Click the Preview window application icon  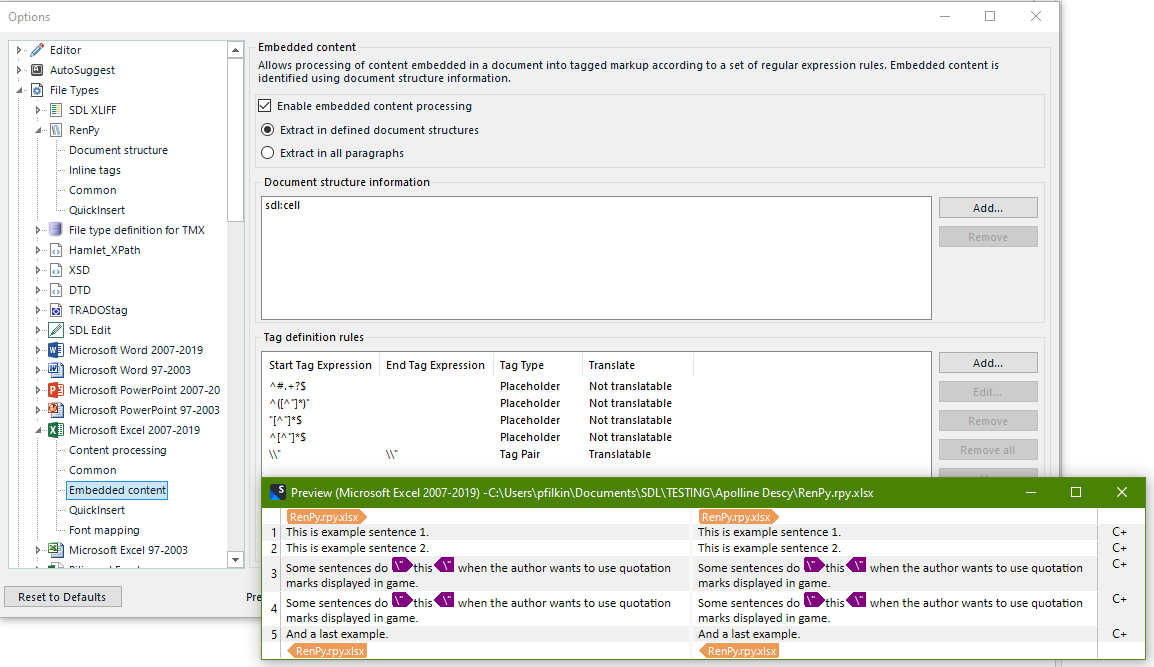277,493
